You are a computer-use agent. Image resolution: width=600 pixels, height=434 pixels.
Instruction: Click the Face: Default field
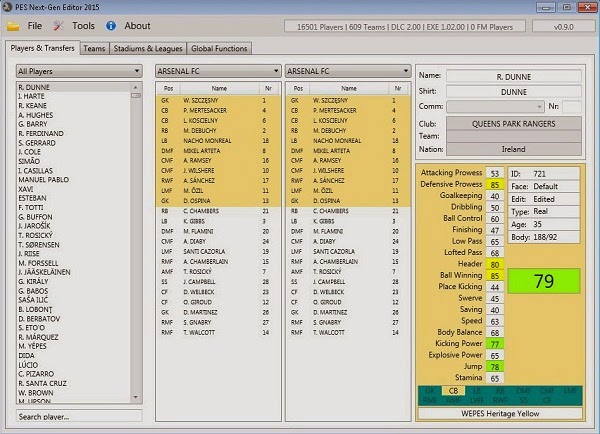coord(544,186)
